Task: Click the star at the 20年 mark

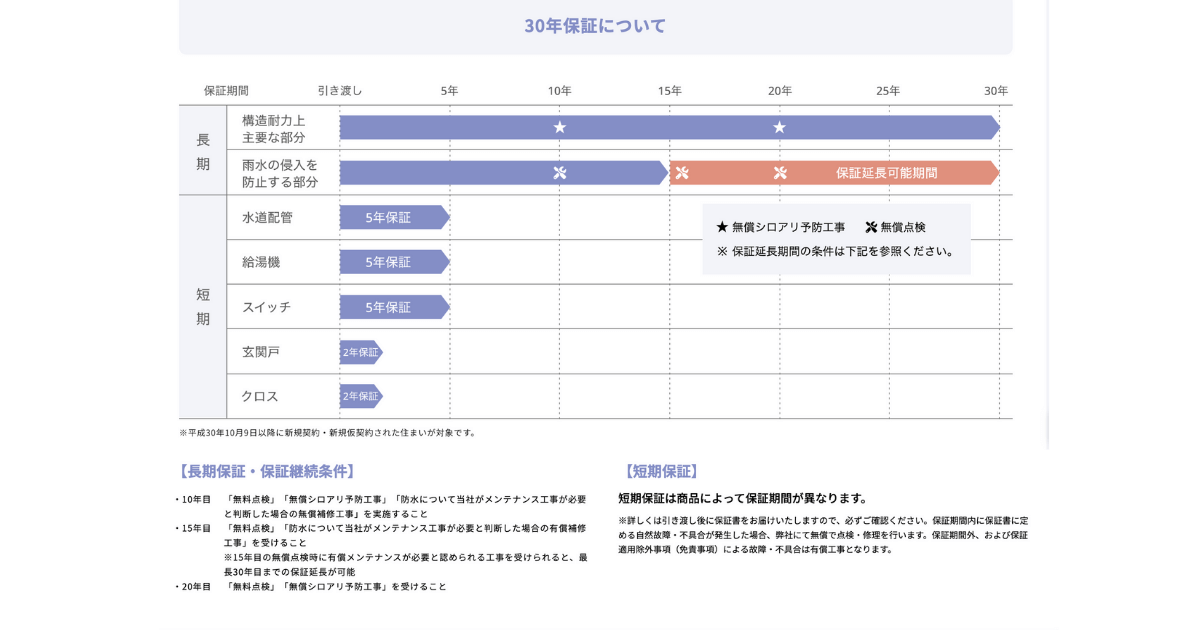Action: coord(780,127)
